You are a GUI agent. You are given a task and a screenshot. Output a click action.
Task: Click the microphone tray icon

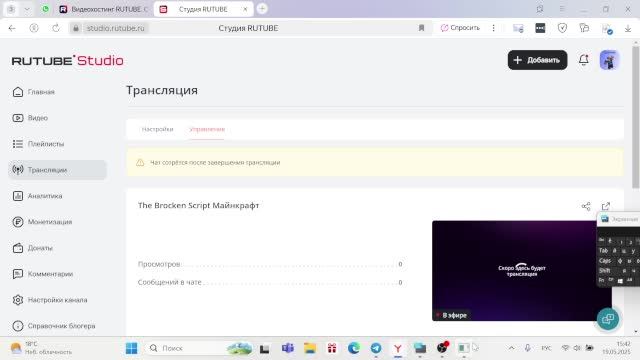tap(527, 348)
